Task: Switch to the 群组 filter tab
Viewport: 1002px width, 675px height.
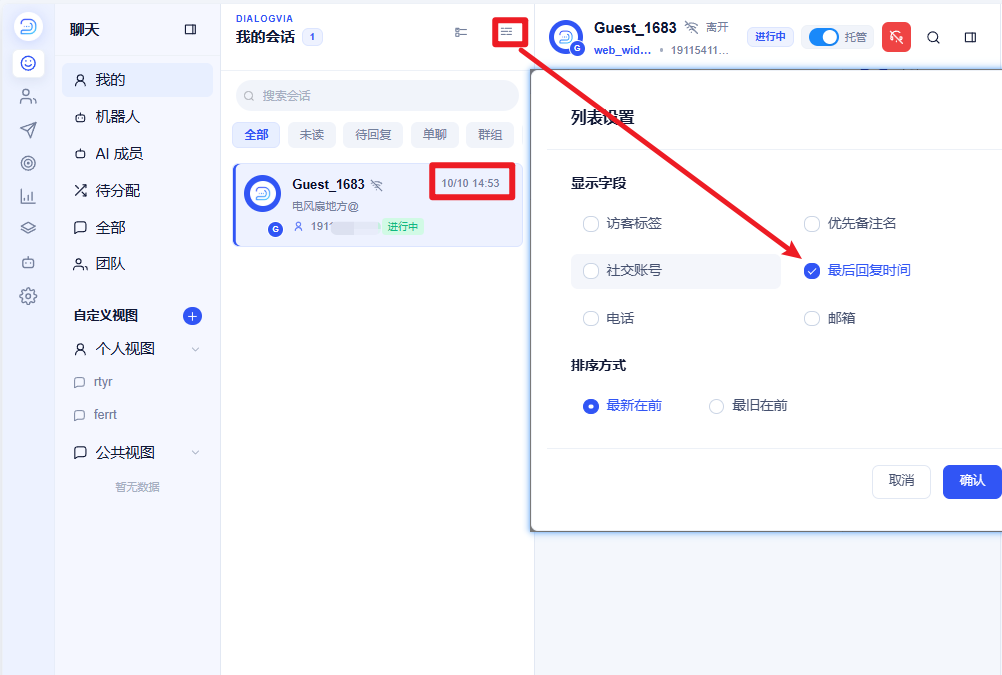Action: point(490,135)
